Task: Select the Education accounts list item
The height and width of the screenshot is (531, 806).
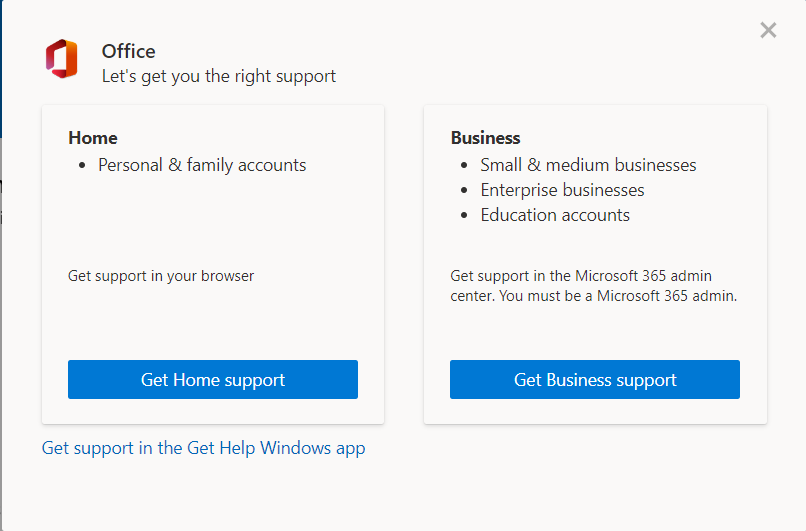Action: (555, 215)
